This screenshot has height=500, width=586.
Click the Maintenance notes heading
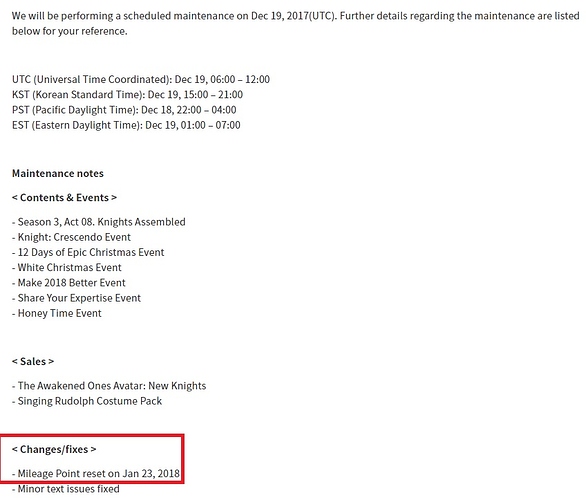(58, 173)
